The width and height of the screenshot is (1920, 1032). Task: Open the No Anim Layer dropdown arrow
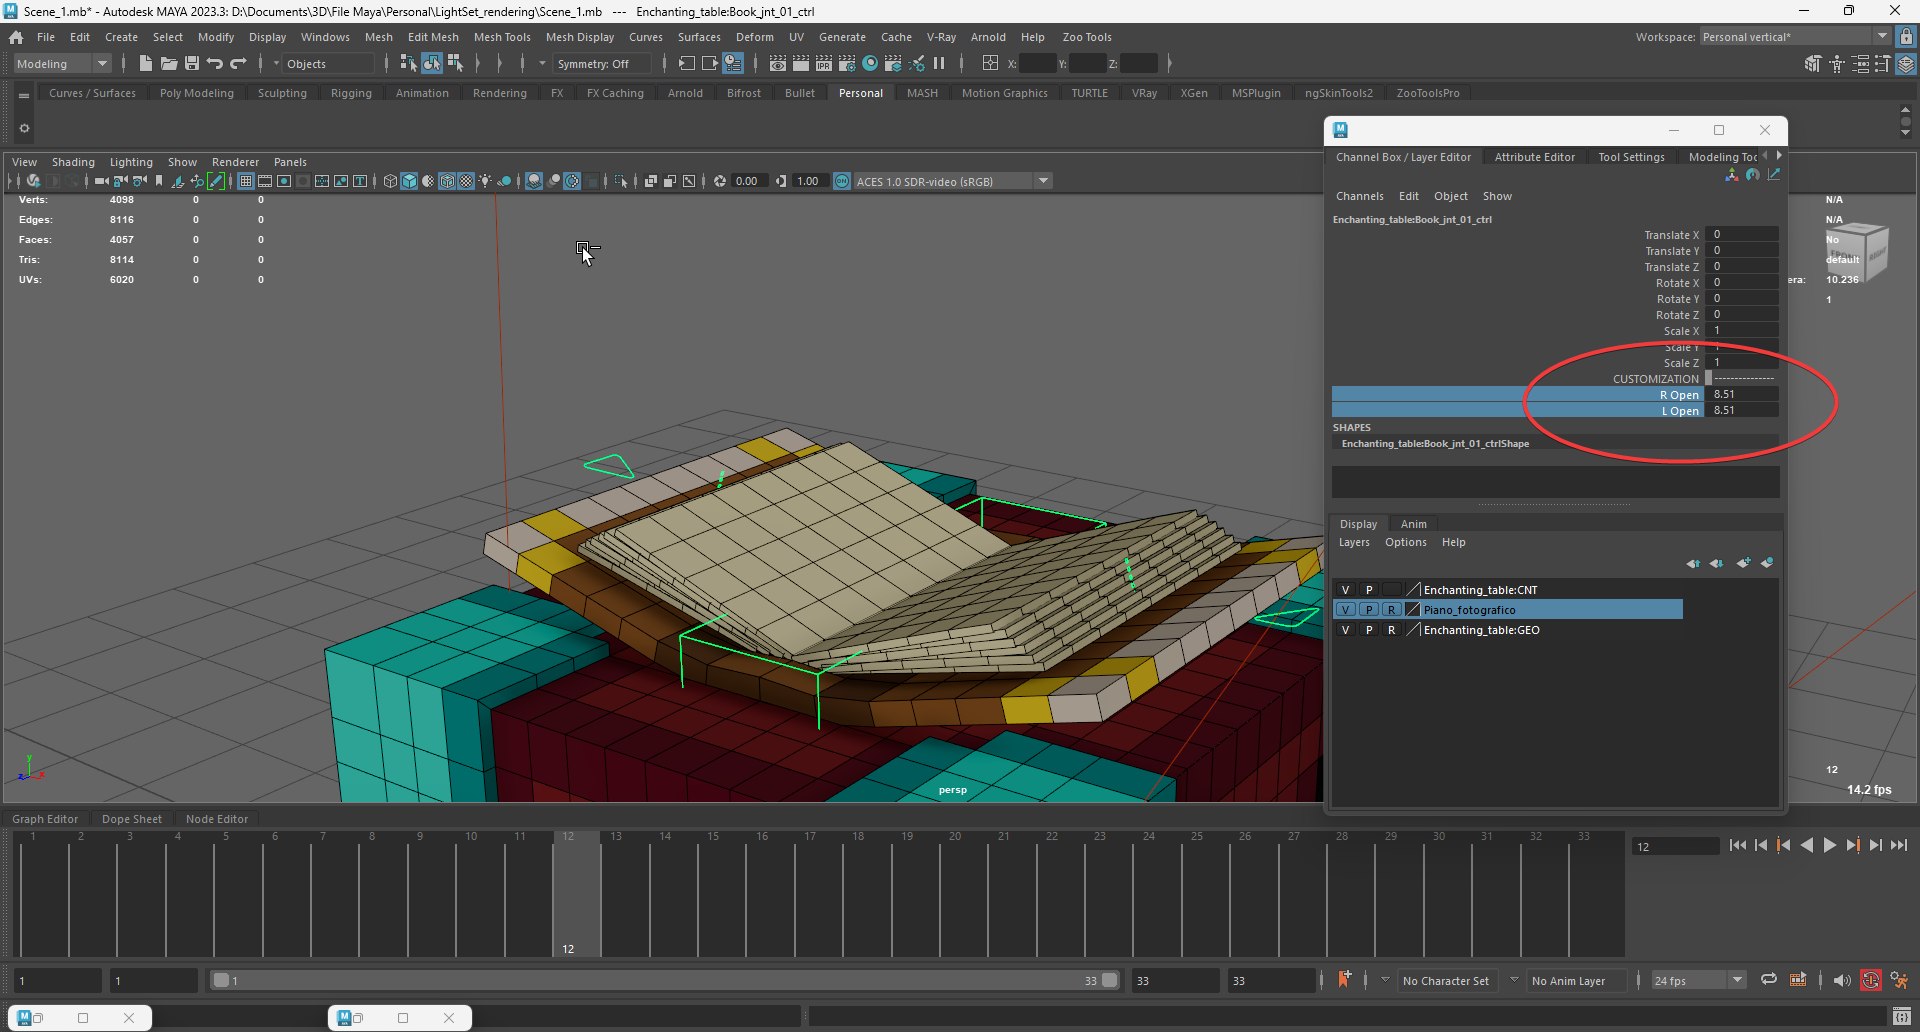coord(1514,980)
